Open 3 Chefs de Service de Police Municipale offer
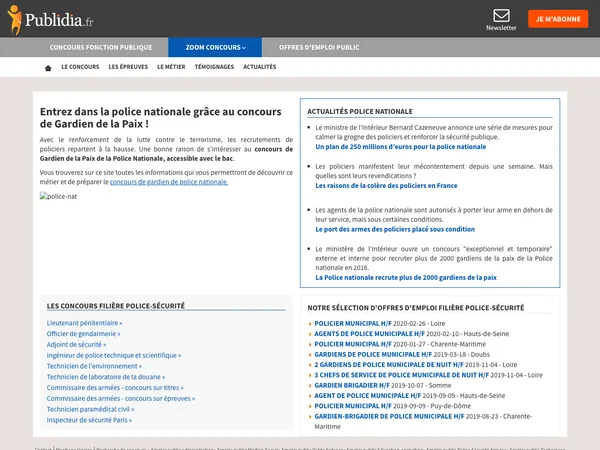600x450 pixels. click(x=401, y=375)
